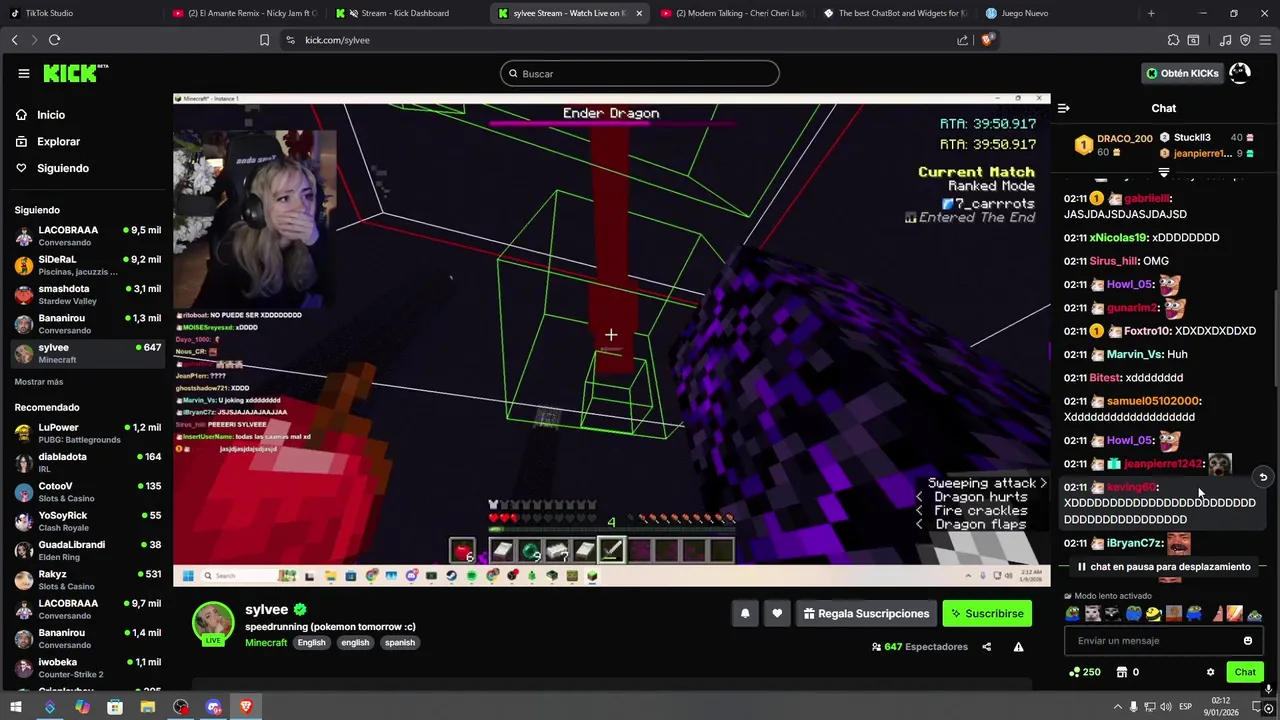Open the Brave VPN shield icon
Viewport: 1280px width, 720px height.
pos(1245,40)
